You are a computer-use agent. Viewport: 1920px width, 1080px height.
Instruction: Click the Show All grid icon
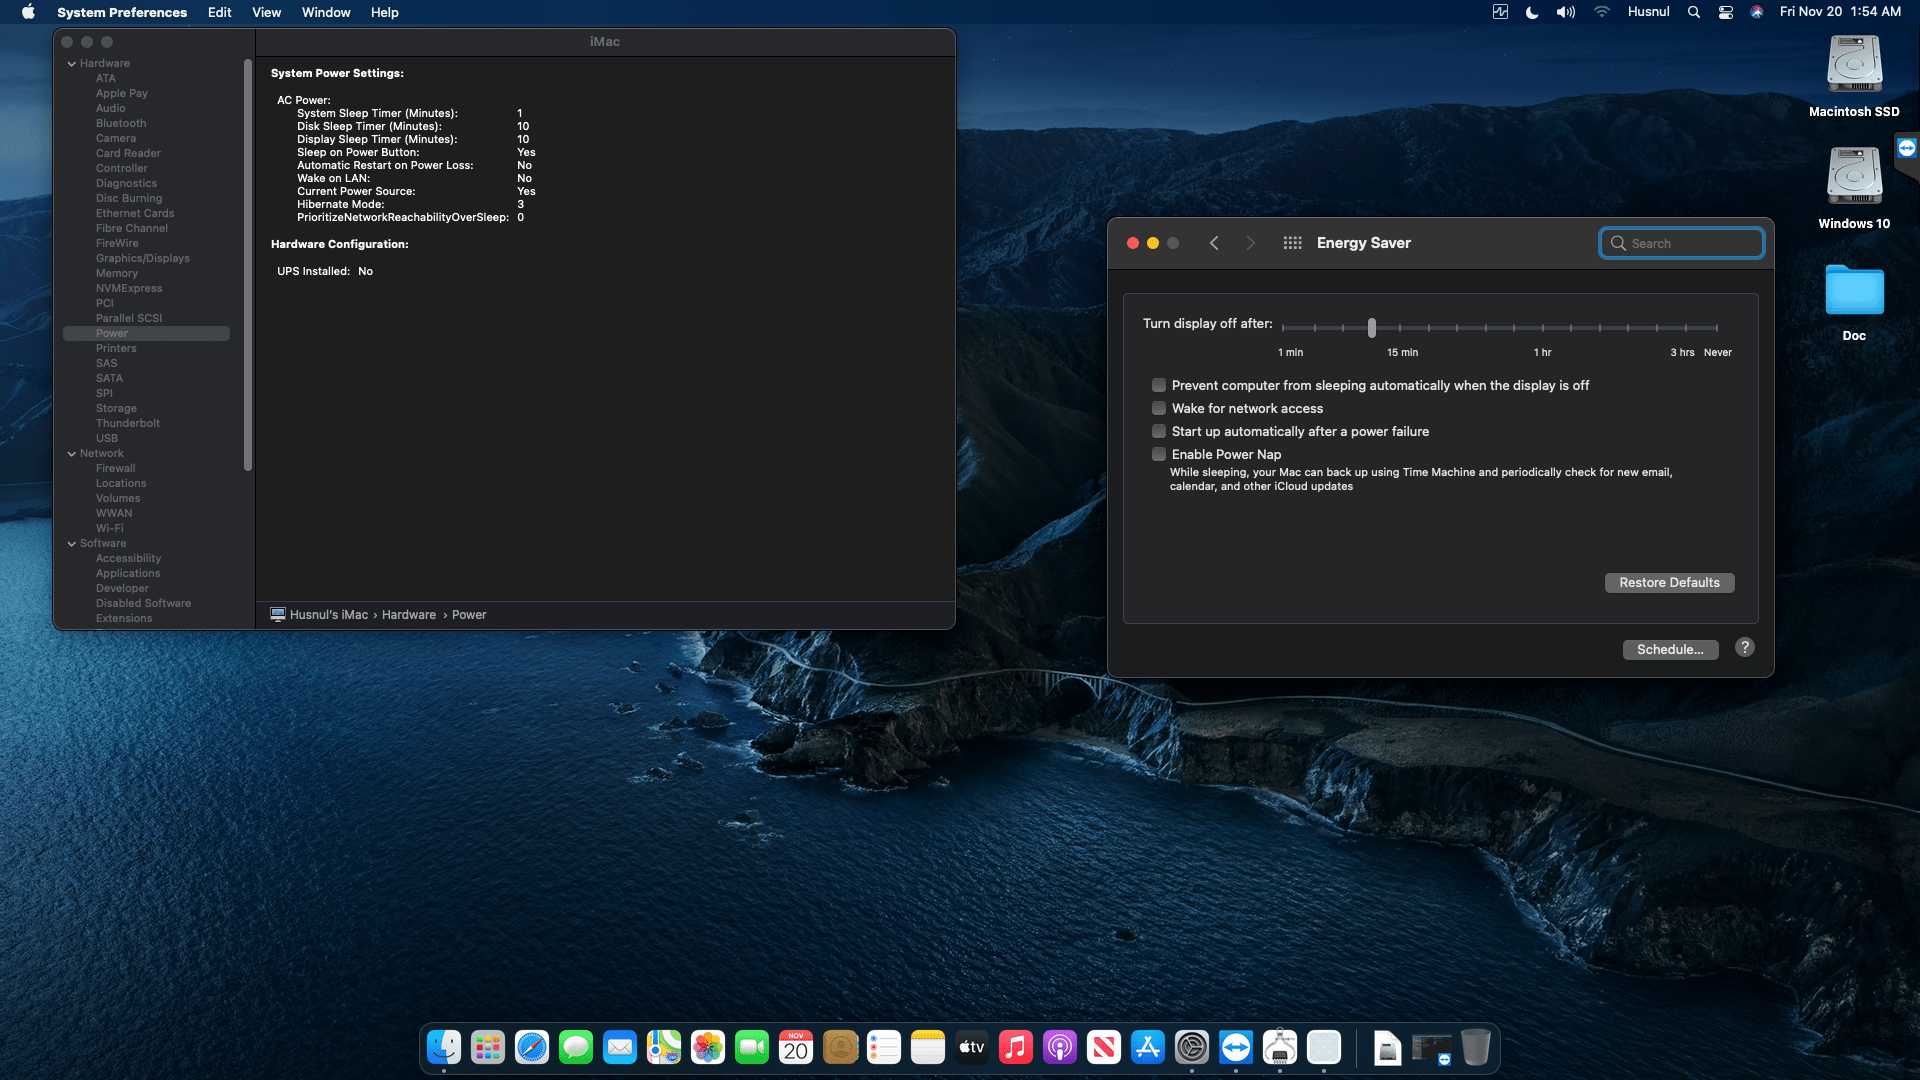(1292, 243)
